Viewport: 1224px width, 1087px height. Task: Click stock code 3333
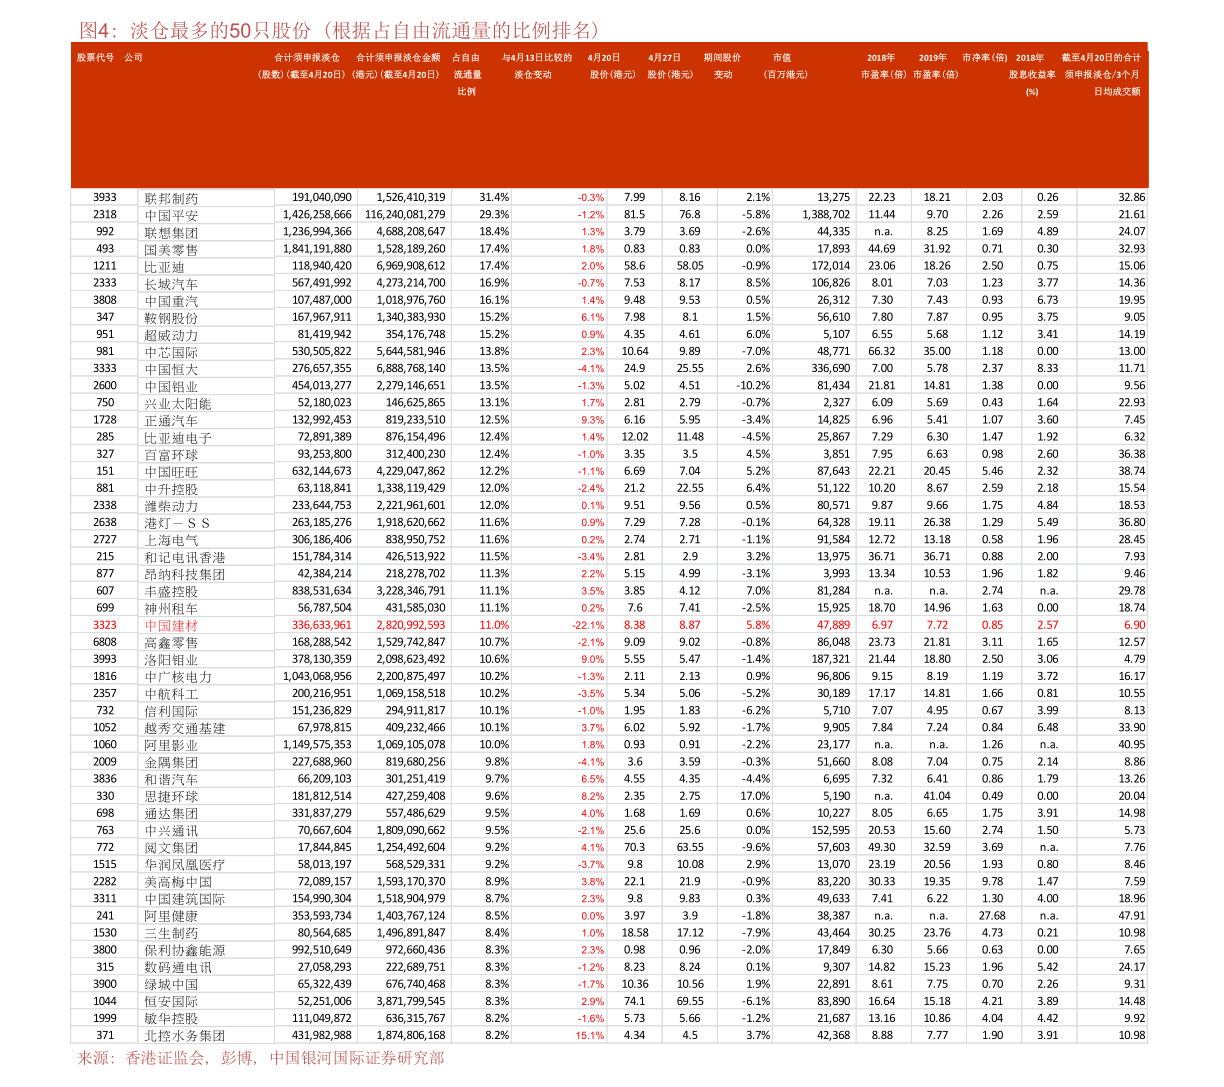105,369
